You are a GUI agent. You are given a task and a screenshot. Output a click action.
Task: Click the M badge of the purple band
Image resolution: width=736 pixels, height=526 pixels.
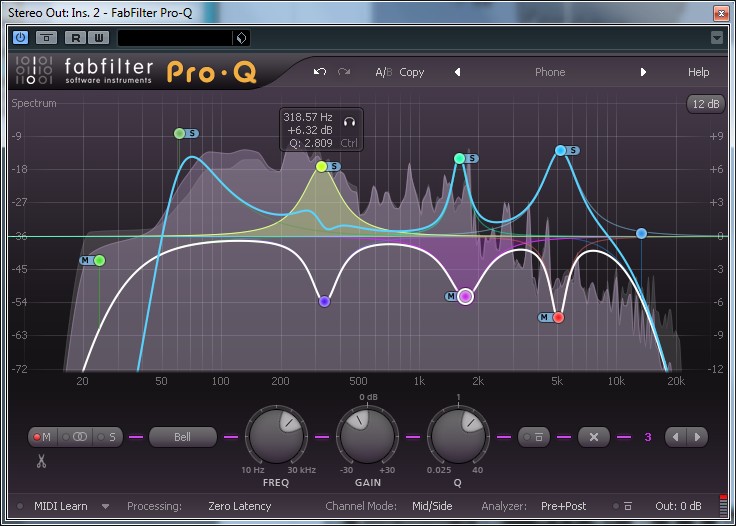451,296
